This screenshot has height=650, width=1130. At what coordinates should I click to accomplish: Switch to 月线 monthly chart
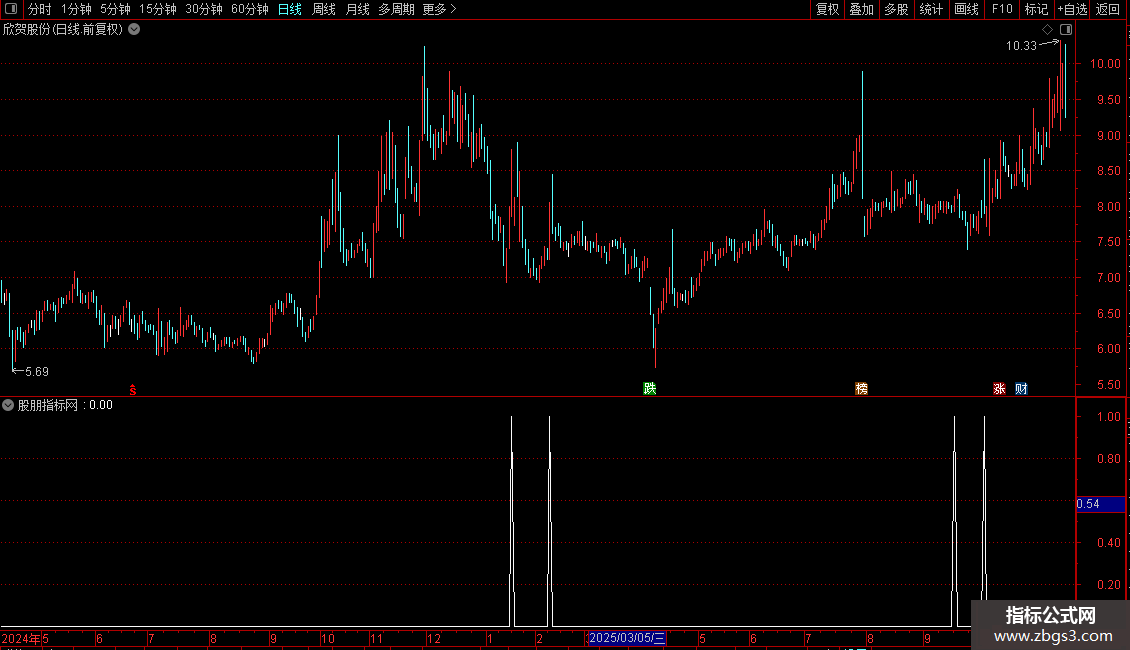tap(357, 9)
